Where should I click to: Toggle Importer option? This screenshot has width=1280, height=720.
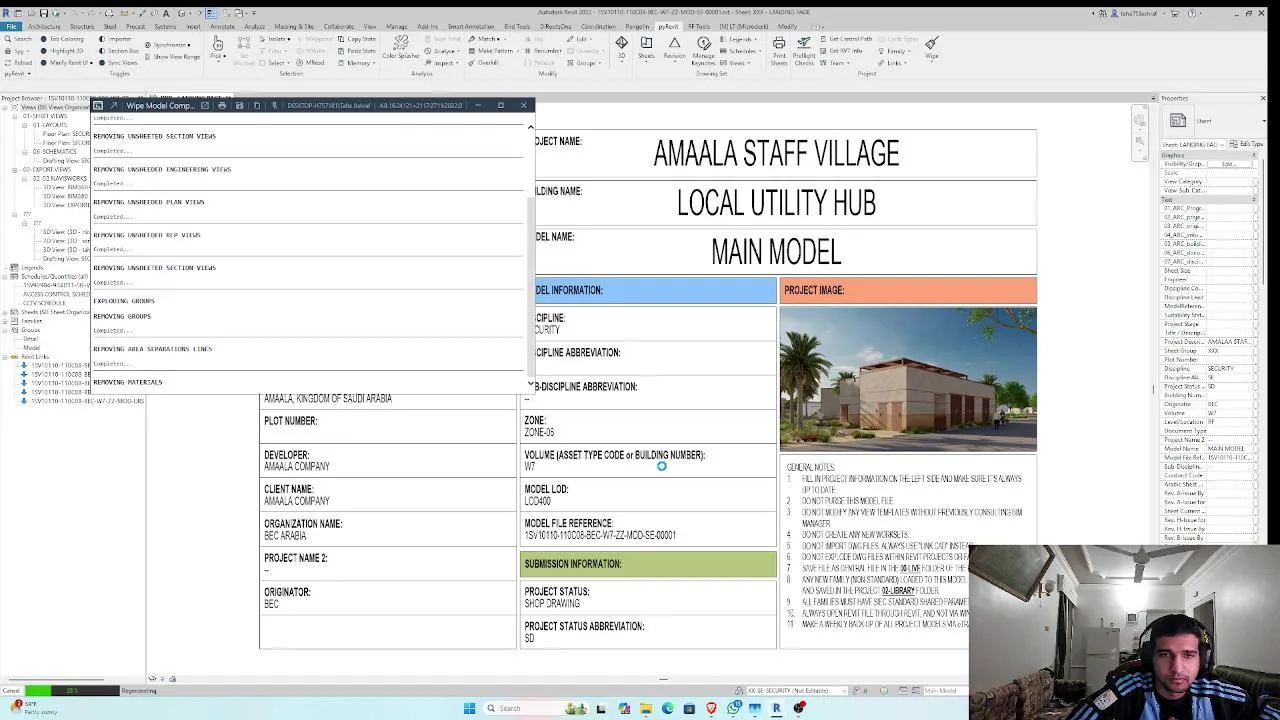coord(115,39)
